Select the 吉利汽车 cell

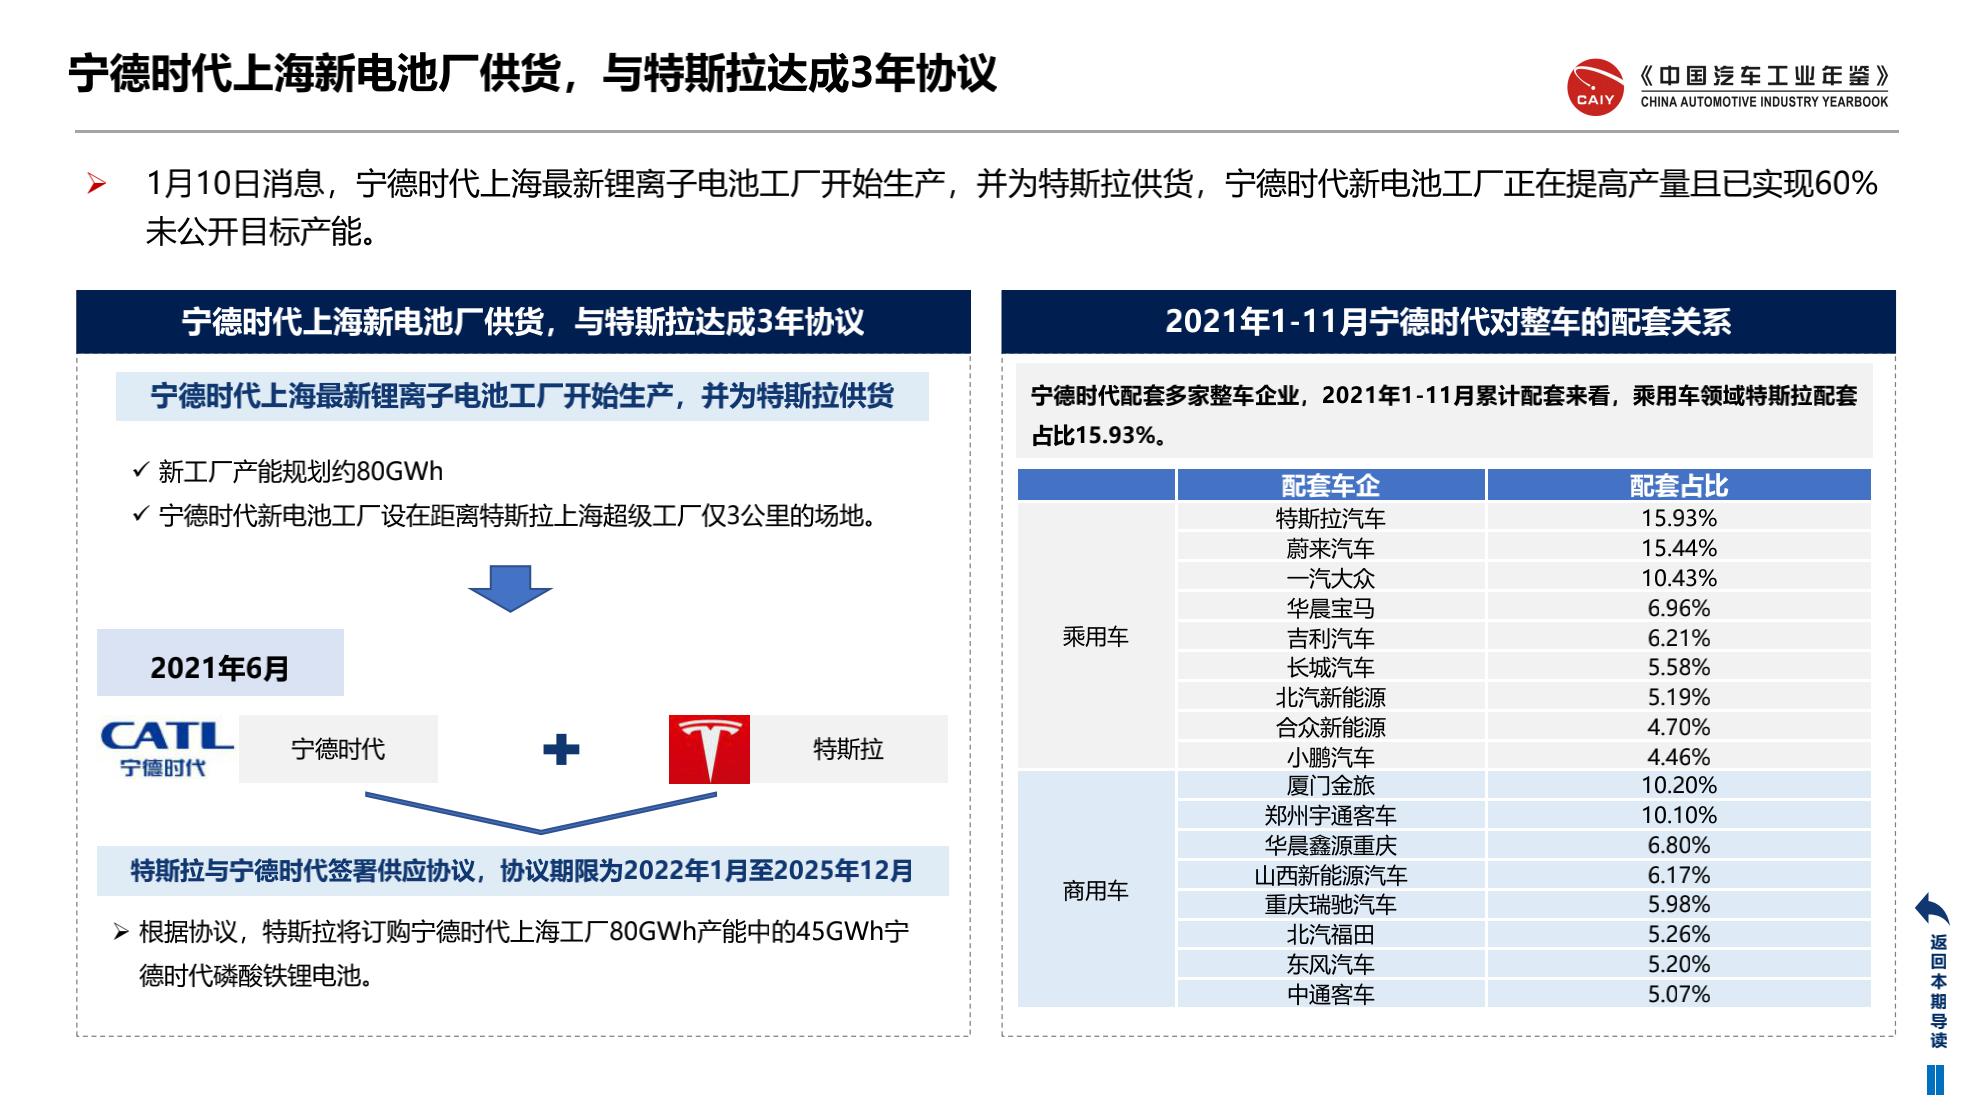pos(1331,637)
